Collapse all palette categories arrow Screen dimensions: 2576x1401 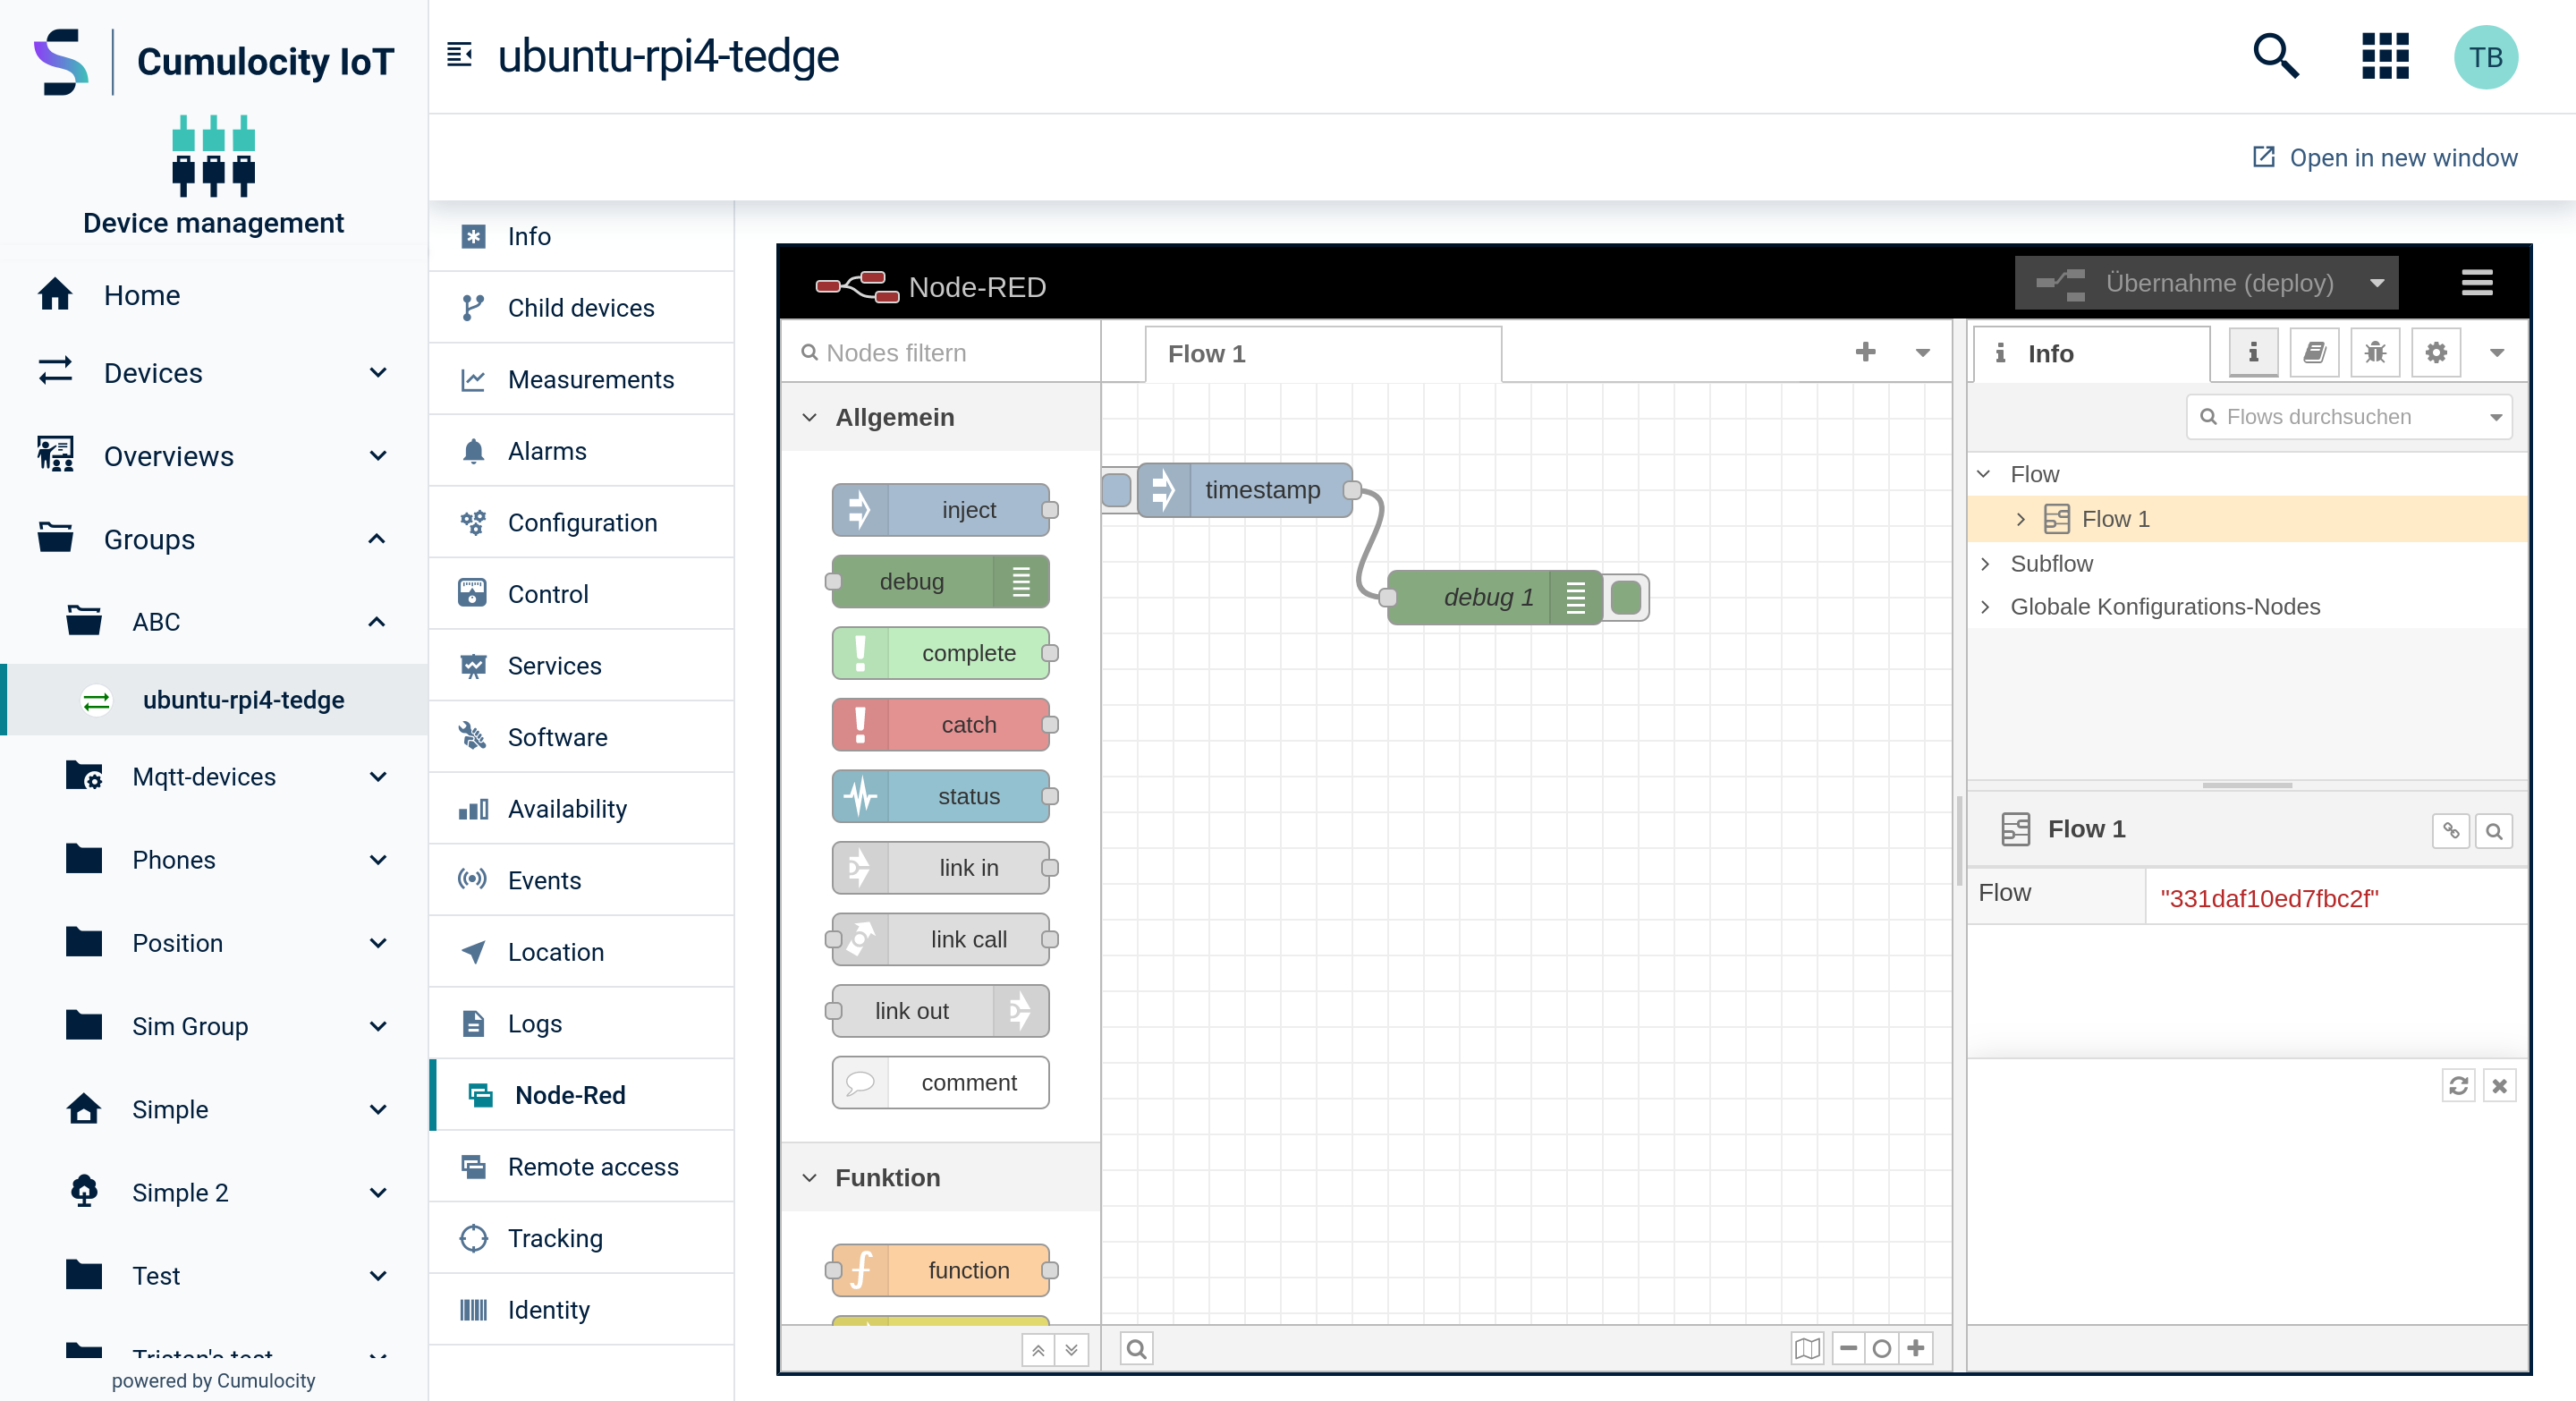1038,1350
